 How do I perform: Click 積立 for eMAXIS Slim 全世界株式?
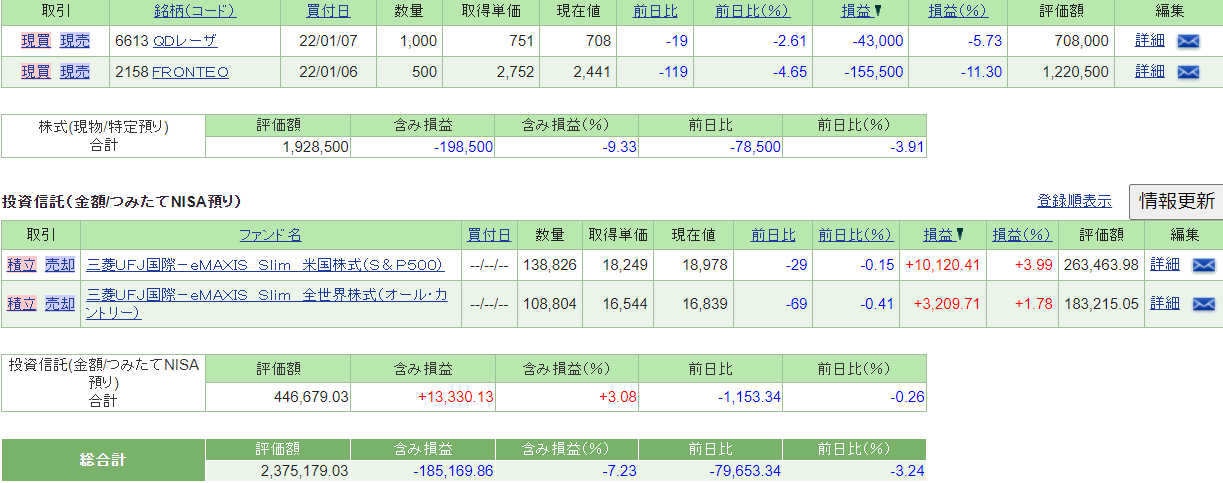[21, 304]
